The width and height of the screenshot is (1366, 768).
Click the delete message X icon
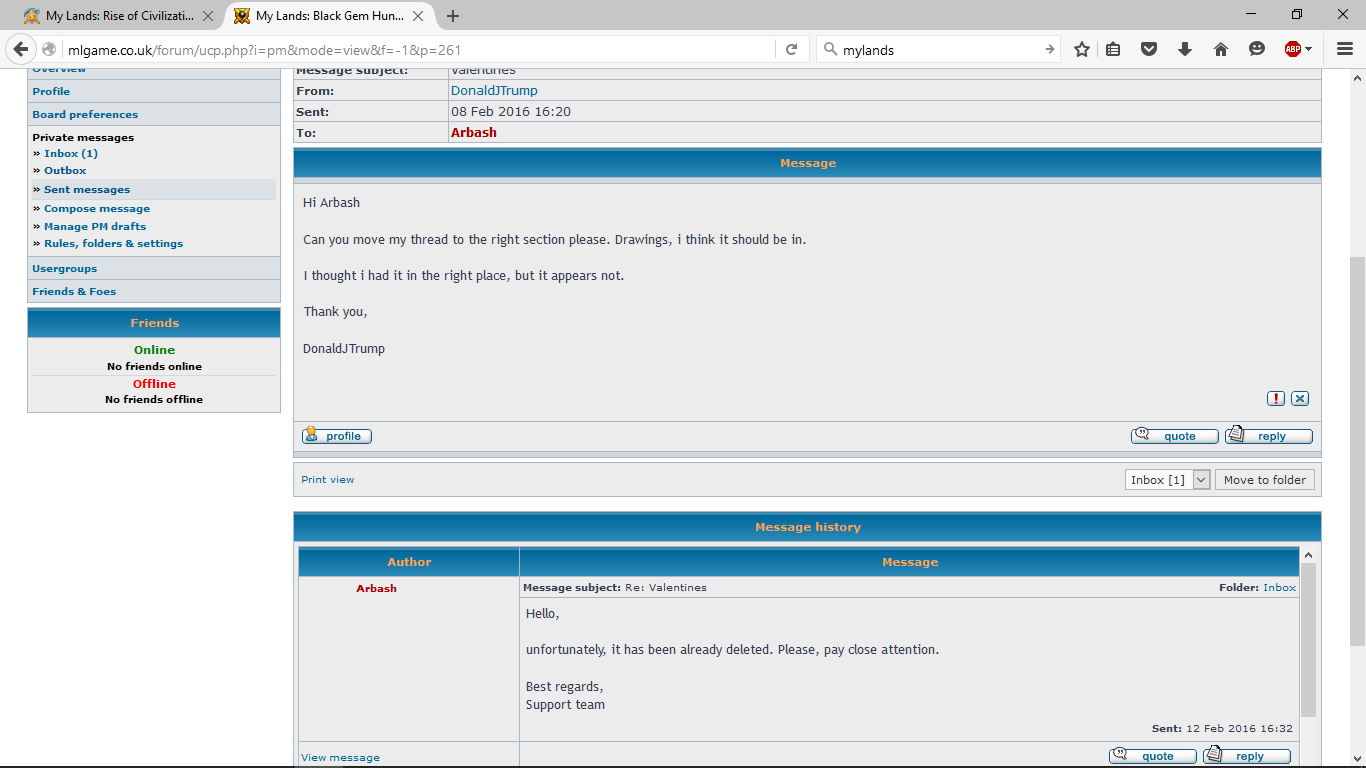(x=1300, y=398)
